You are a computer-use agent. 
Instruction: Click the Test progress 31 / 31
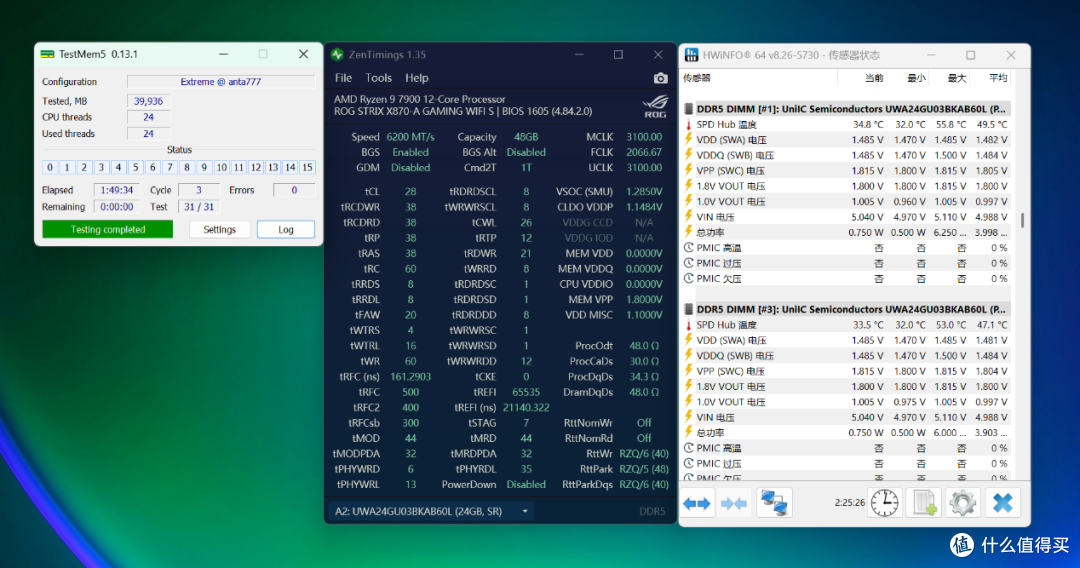[x=198, y=207]
